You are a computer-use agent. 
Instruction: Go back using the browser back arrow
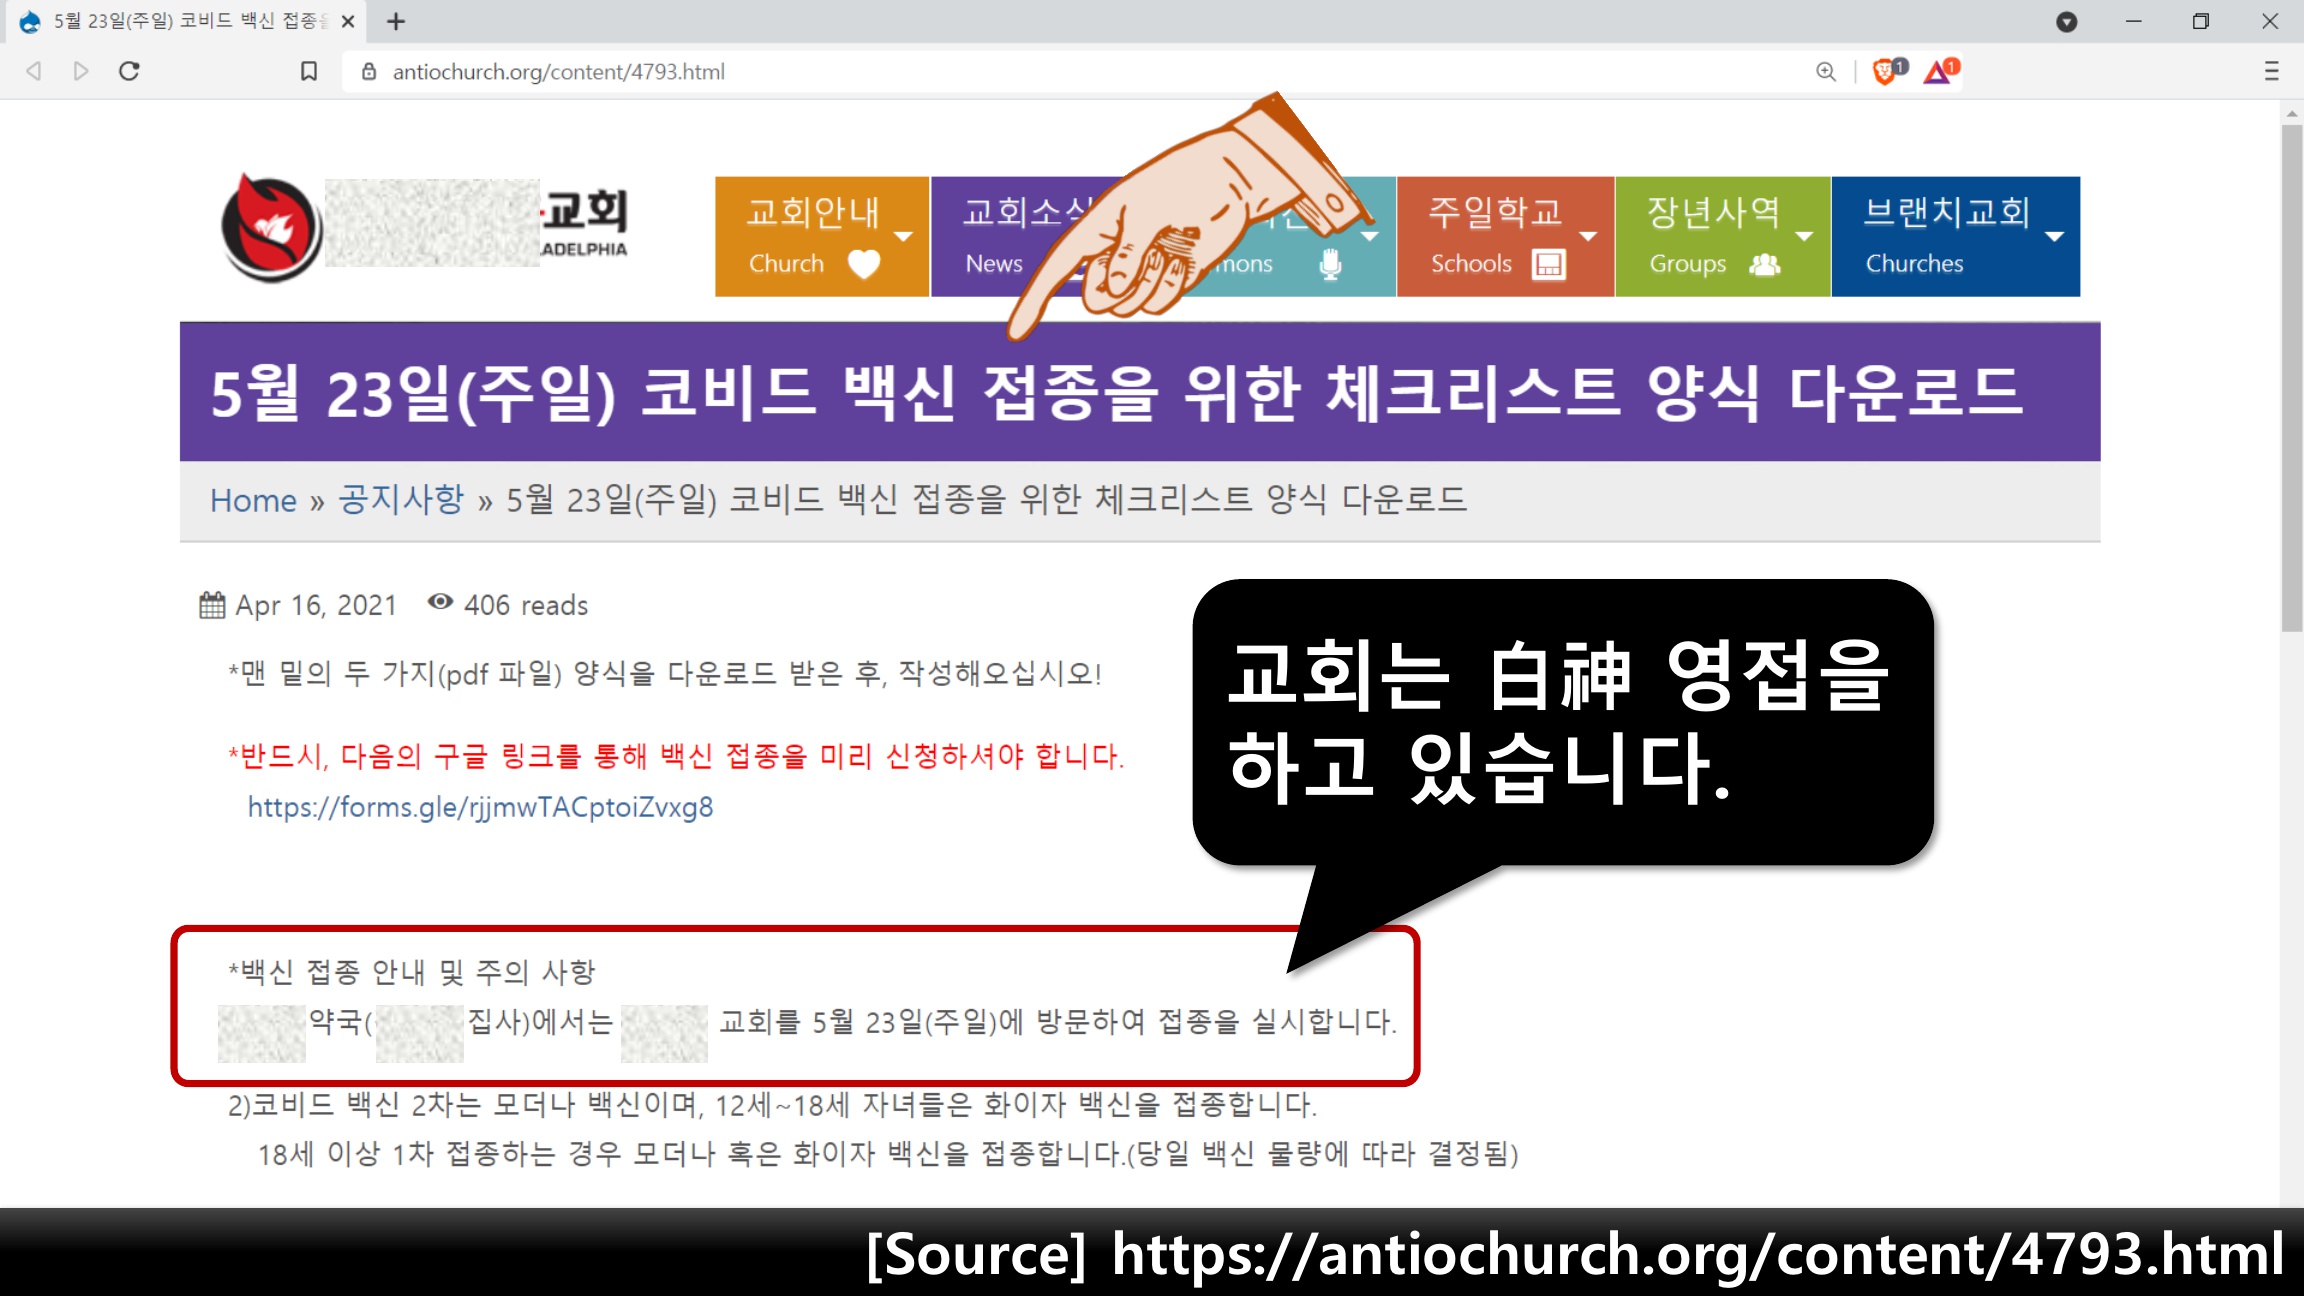[34, 71]
